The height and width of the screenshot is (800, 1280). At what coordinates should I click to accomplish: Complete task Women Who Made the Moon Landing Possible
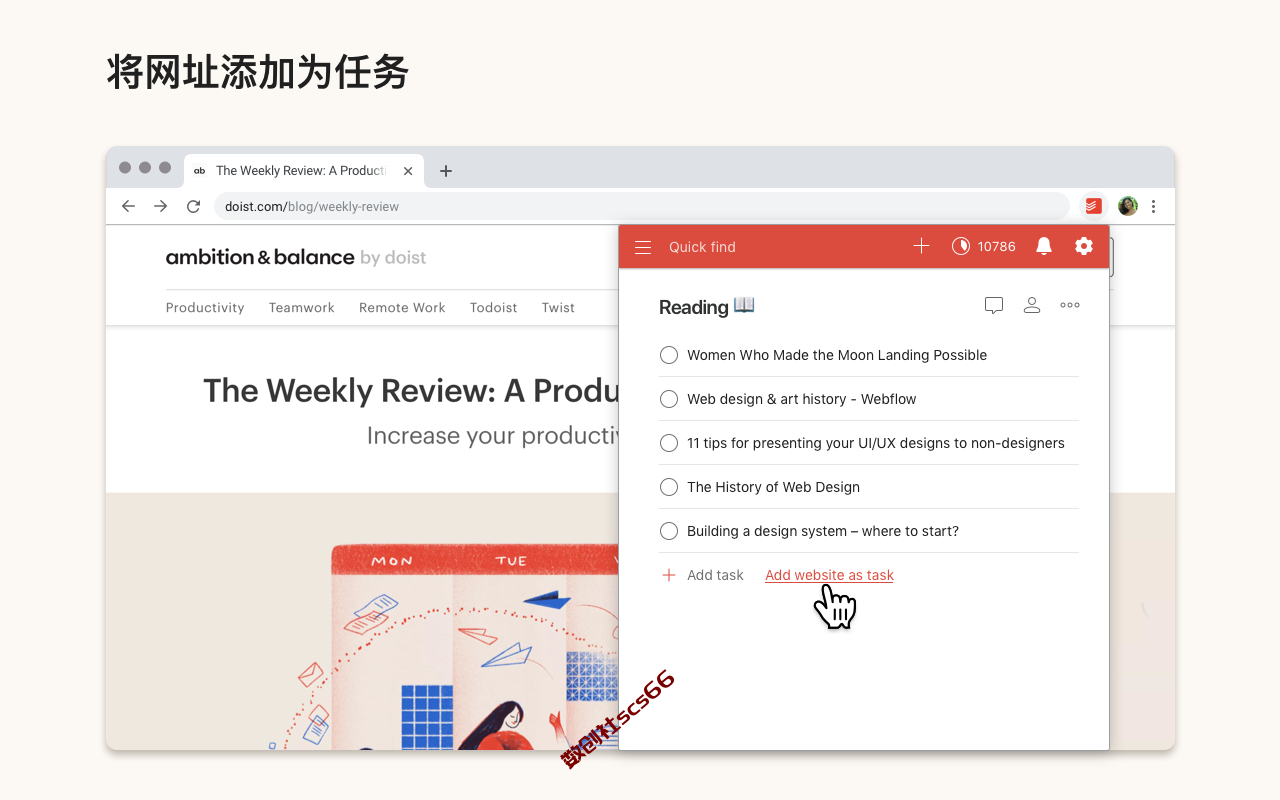tap(669, 355)
